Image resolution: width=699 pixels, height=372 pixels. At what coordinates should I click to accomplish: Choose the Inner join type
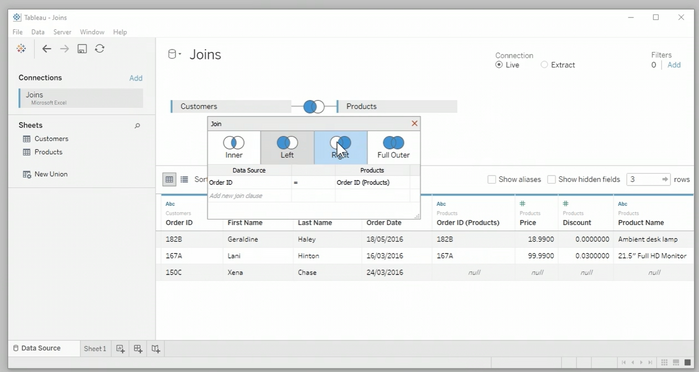234,148
